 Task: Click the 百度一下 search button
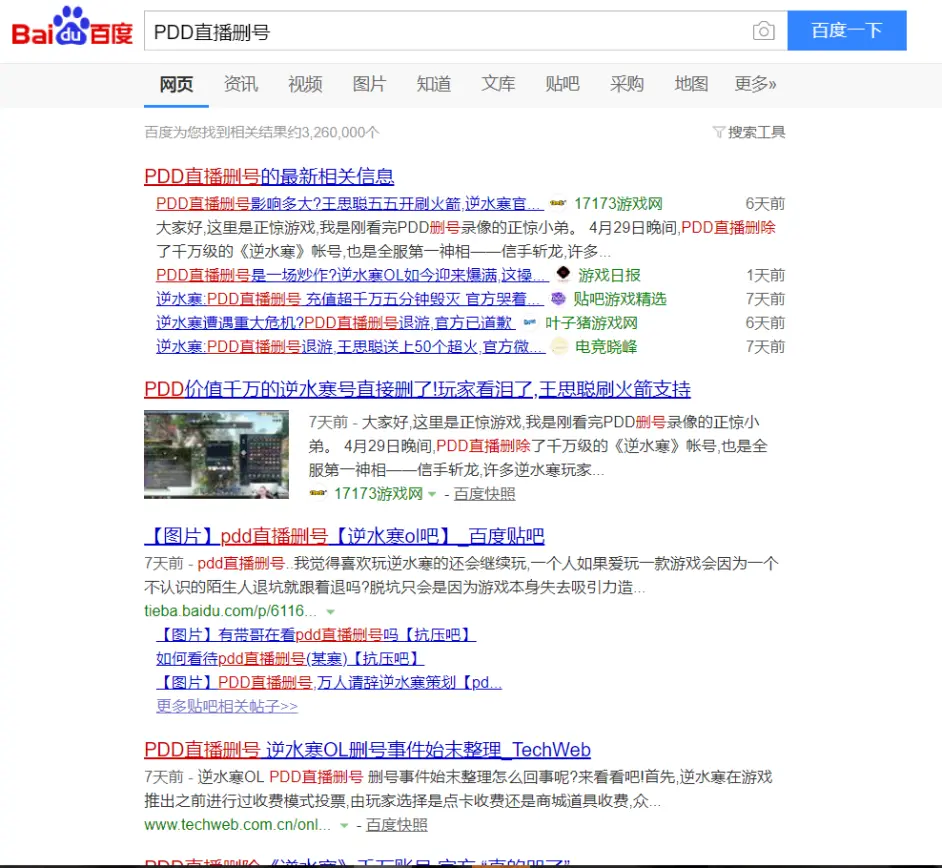click(846, 30)
